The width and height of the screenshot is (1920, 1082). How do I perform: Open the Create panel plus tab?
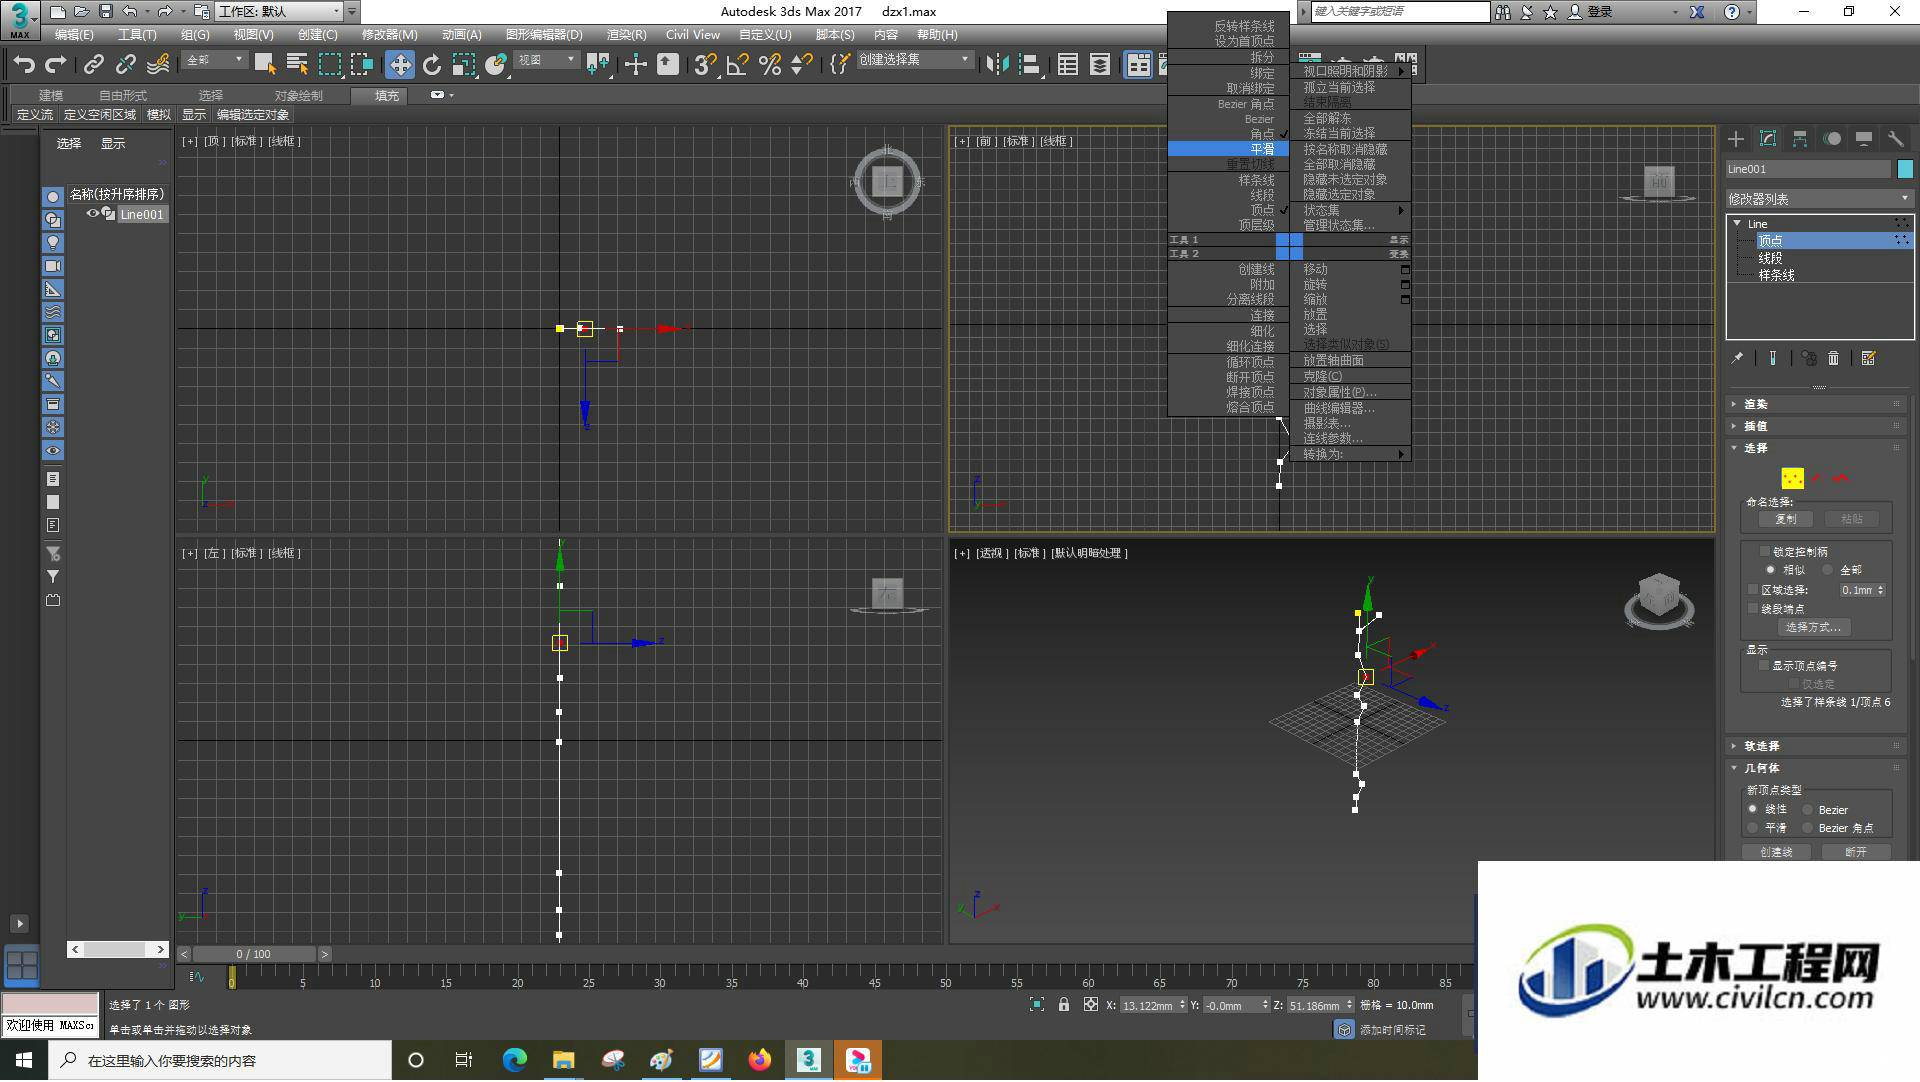pos(1736,139)
